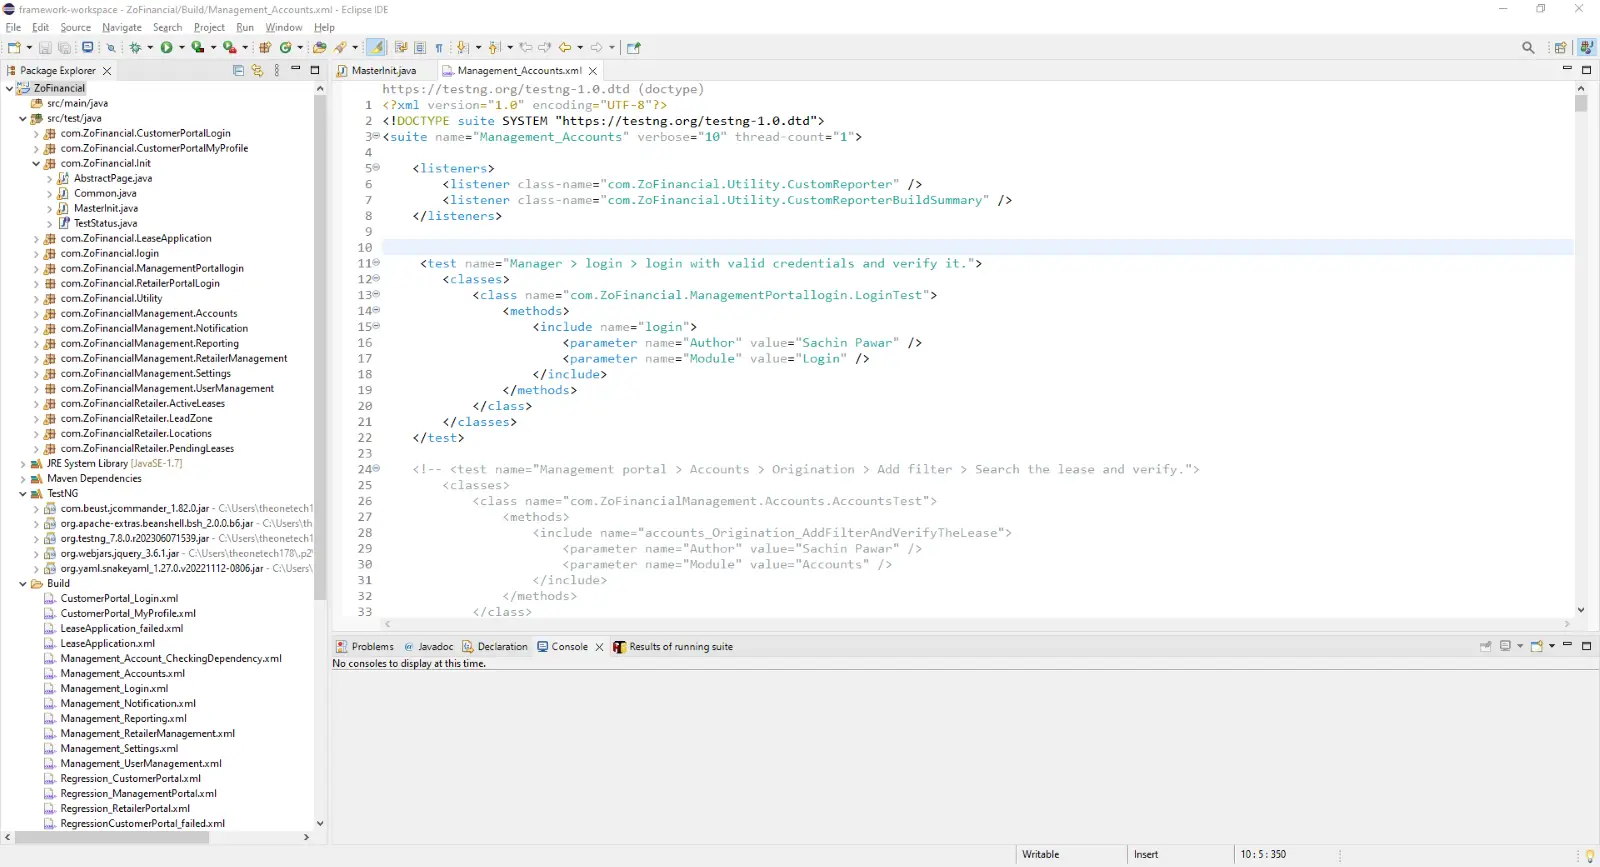Click the Open Perspective icon

click(x=1560, y=47)
